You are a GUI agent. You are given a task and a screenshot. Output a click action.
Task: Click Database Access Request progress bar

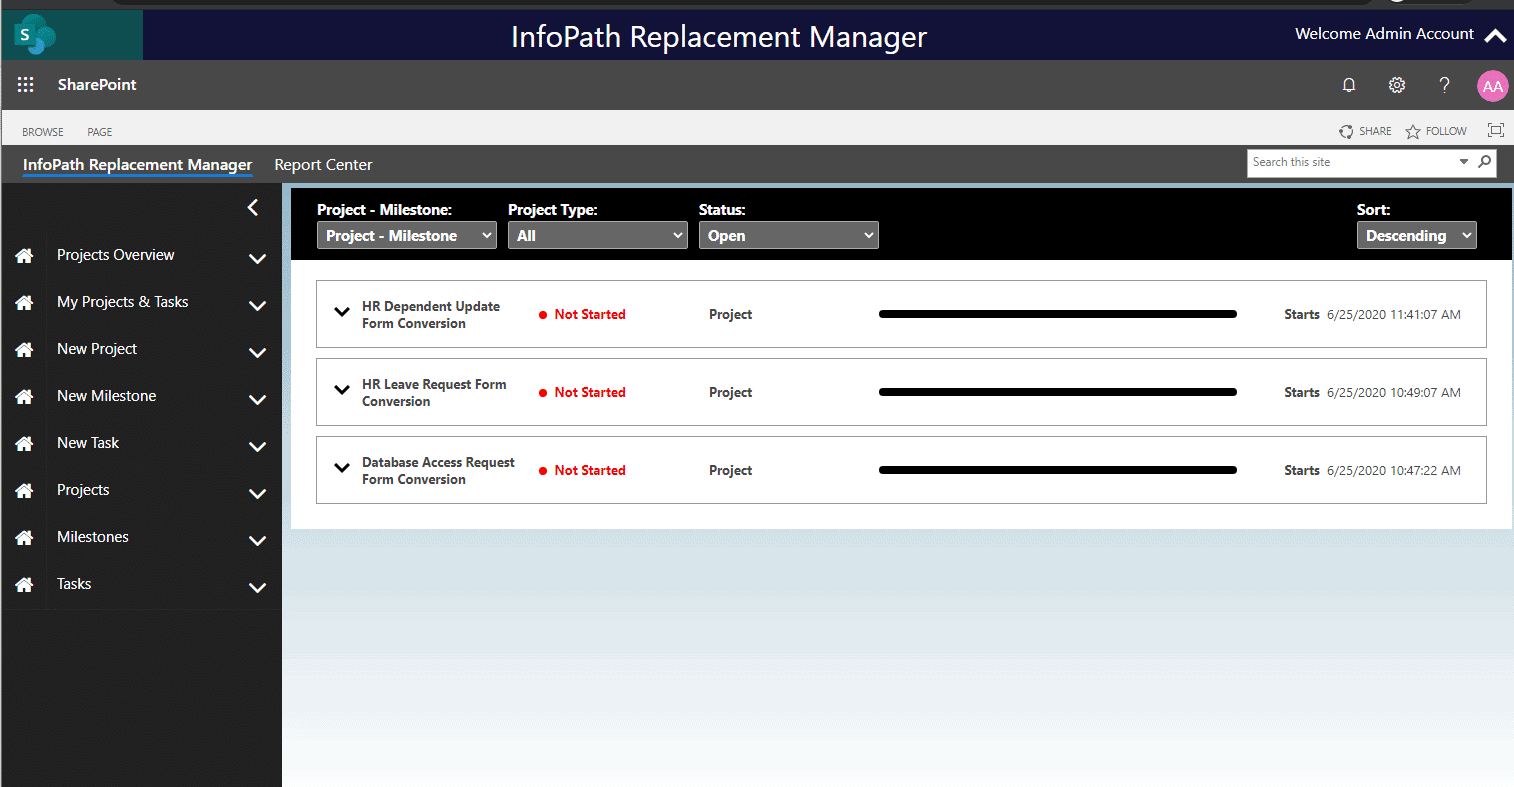pos(1058,470)
